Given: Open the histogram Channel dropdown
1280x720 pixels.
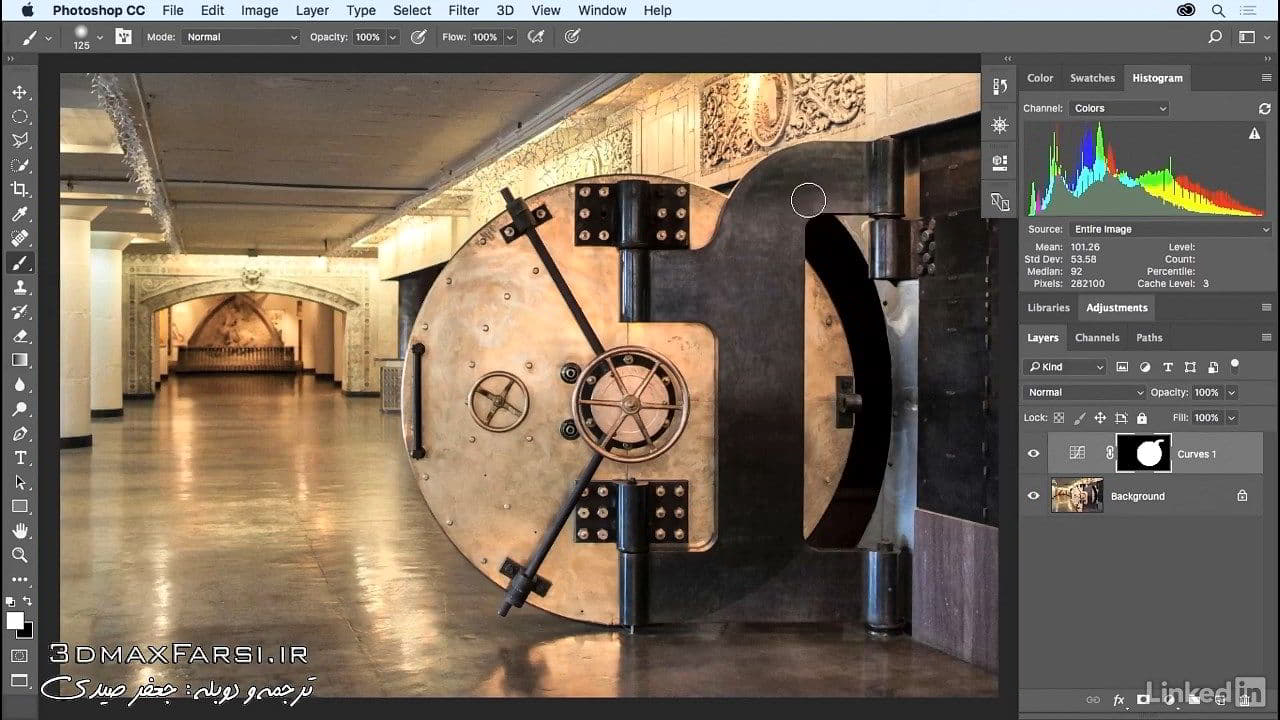Looking at the screenshot, I should pos(1118,108).
